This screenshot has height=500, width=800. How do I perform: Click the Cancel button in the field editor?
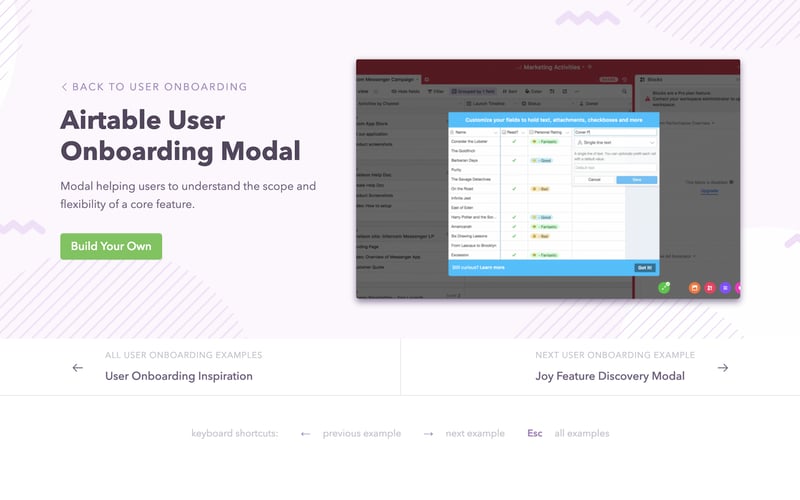[x=594, y=180]
